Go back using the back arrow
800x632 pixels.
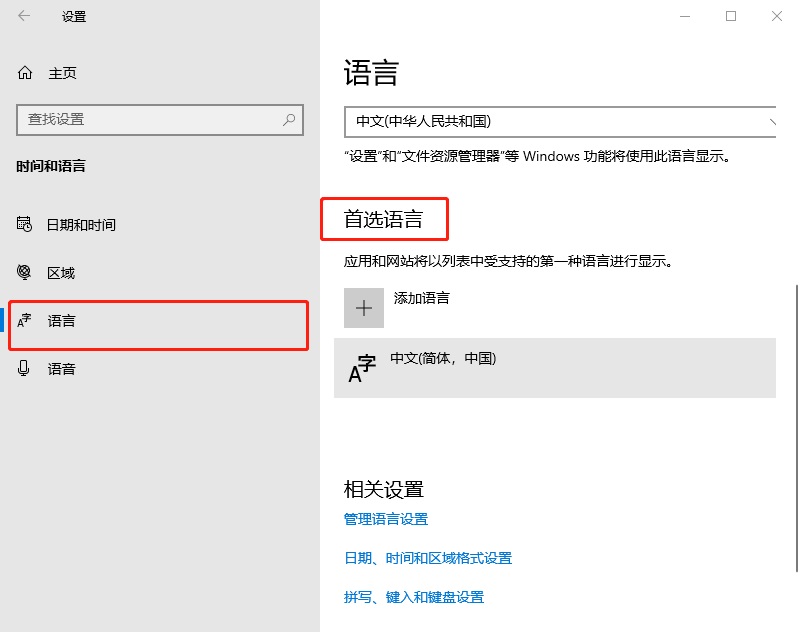pos(24,16)
